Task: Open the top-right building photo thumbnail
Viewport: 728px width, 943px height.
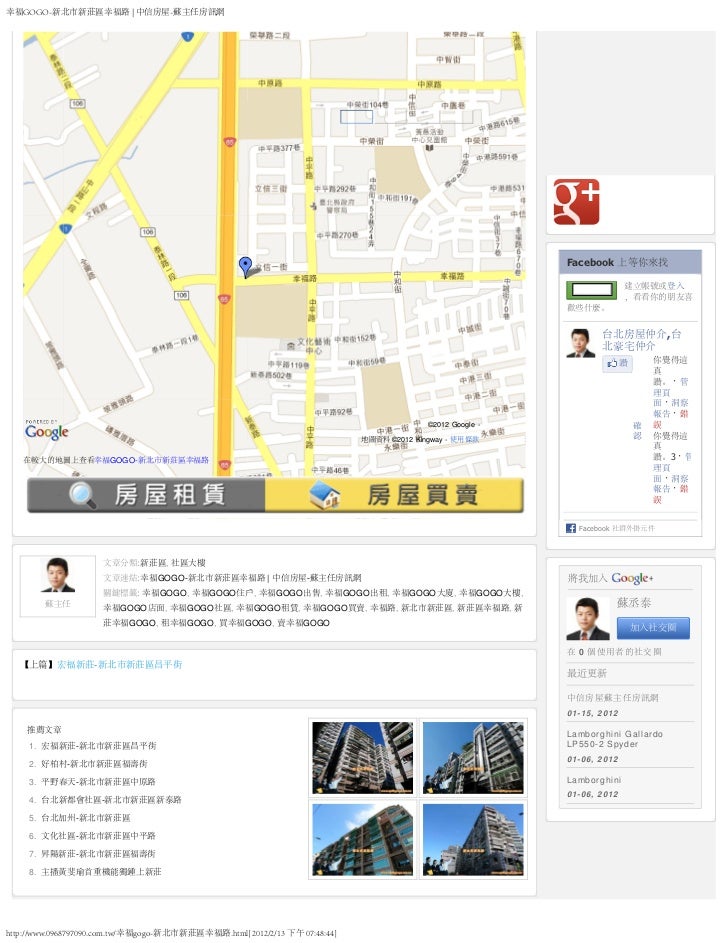Action: click(473, 758)
